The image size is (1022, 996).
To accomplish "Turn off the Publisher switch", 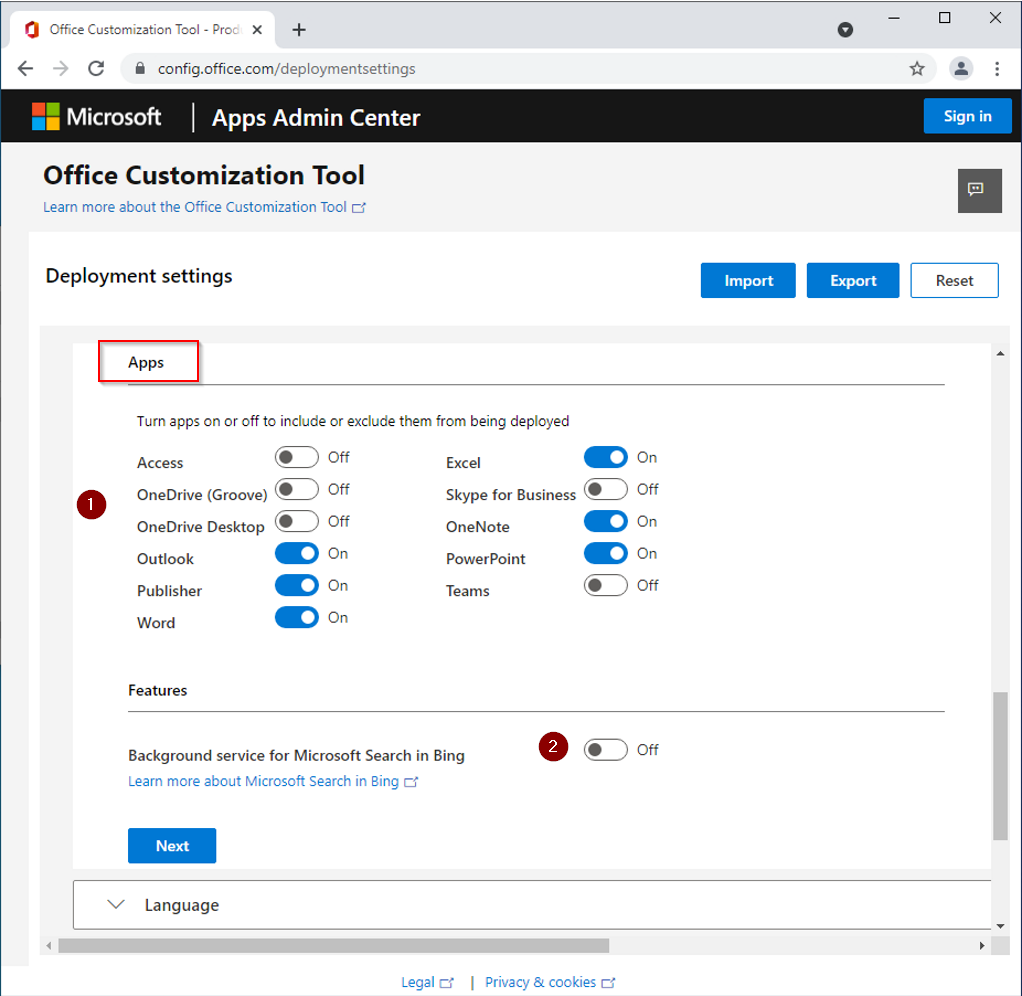I will pos(297,585).
